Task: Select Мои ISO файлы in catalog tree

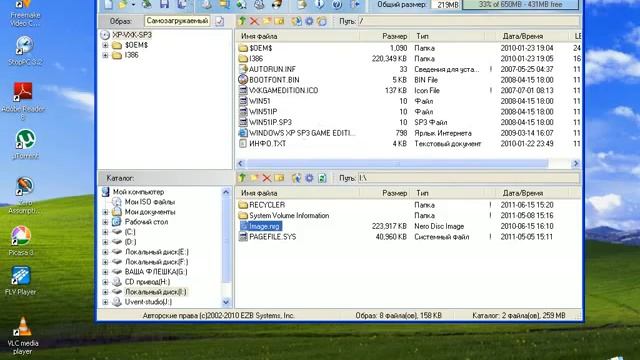Action: 149,202
